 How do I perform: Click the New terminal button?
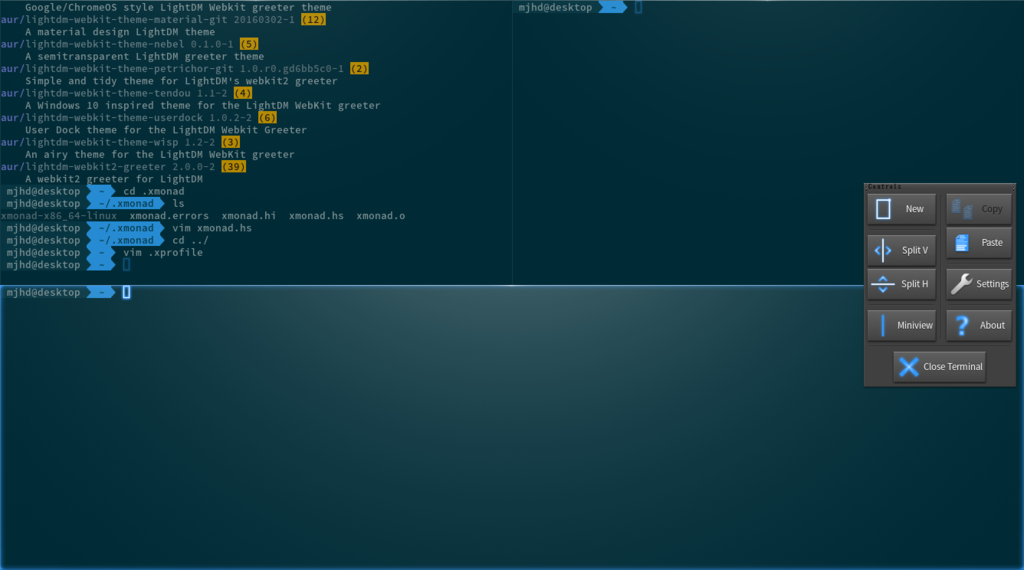point(901,209)
